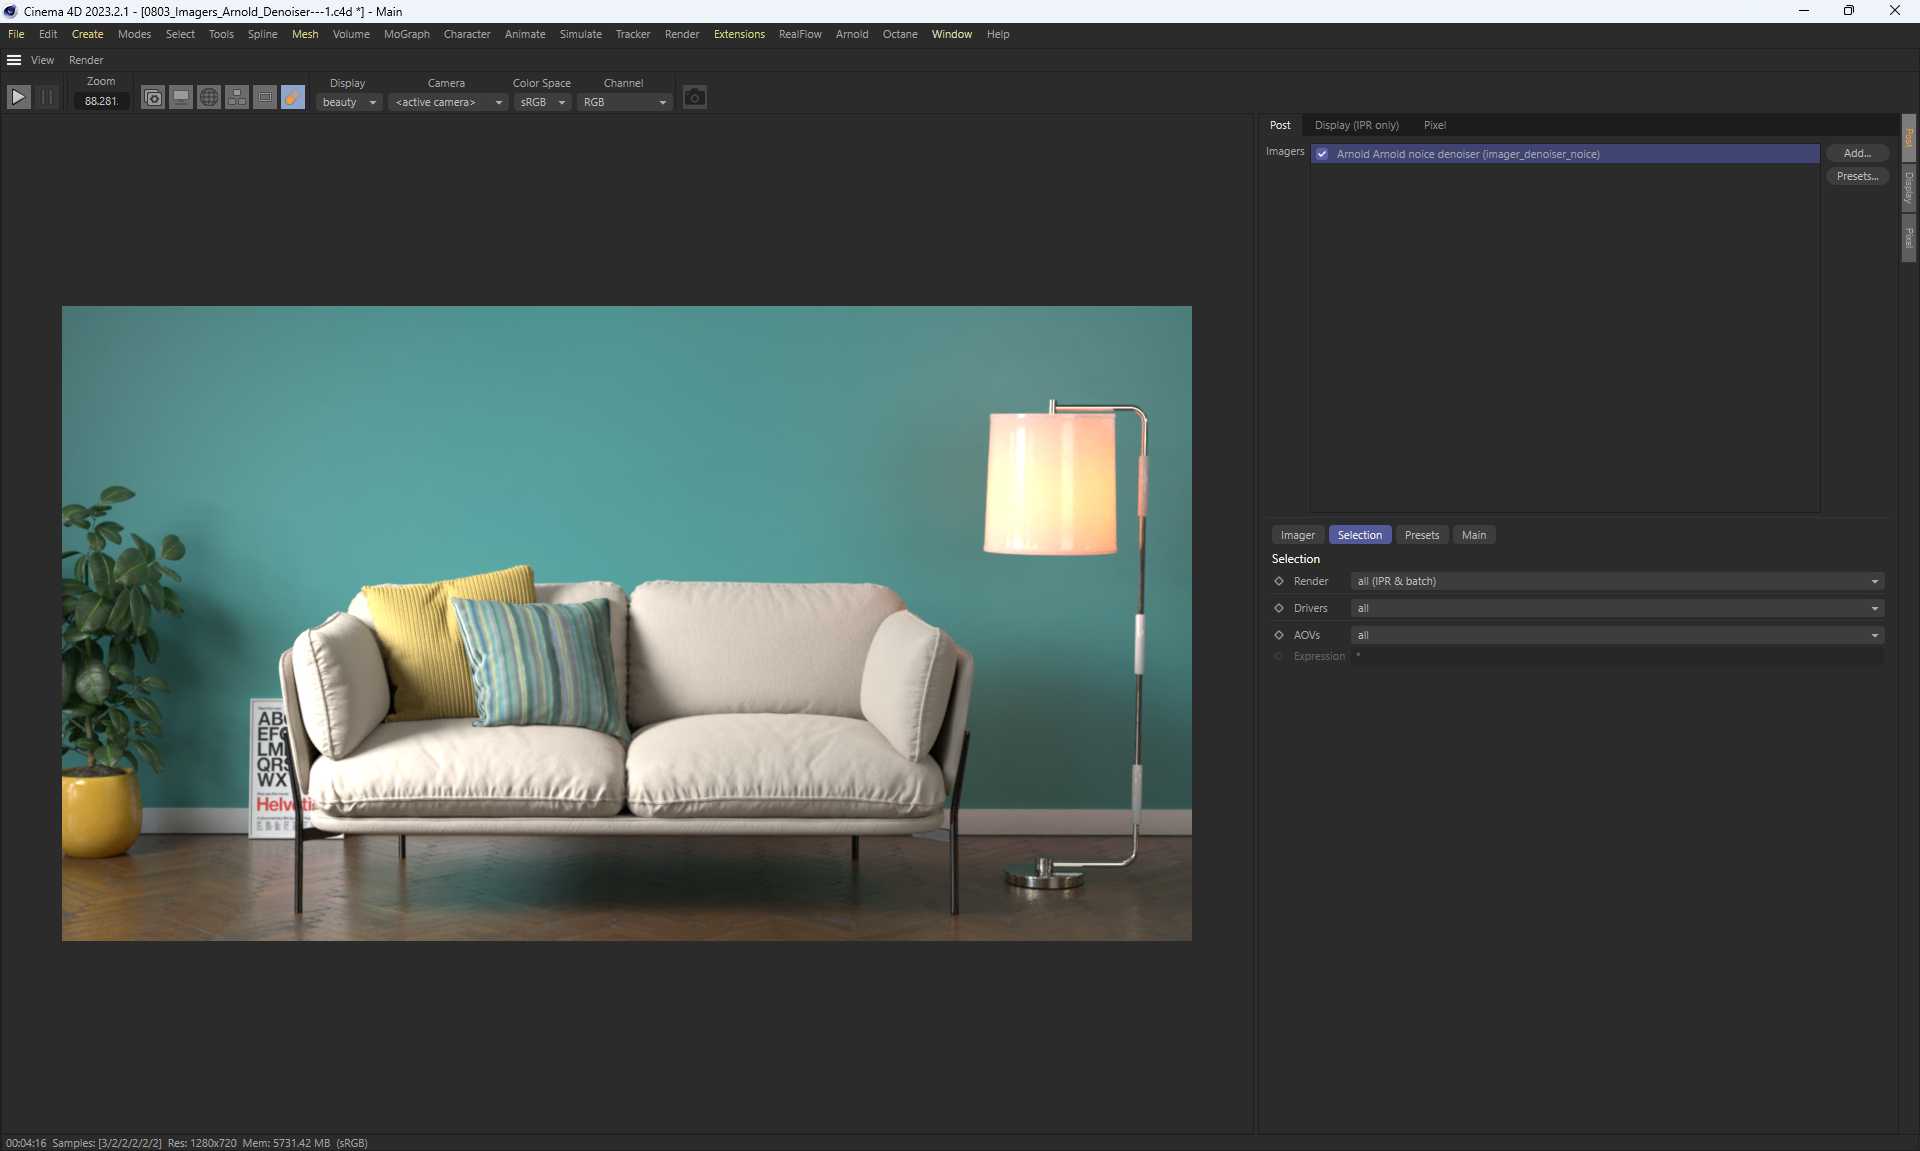The height and width of the screenshot is (1151, 1920).
Task: Click the camera snapshot icon after Channel
Action: pos(695,97)
